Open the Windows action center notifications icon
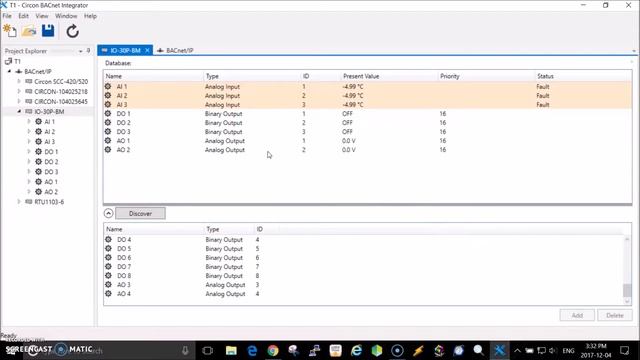 click(x=624, y=350)
